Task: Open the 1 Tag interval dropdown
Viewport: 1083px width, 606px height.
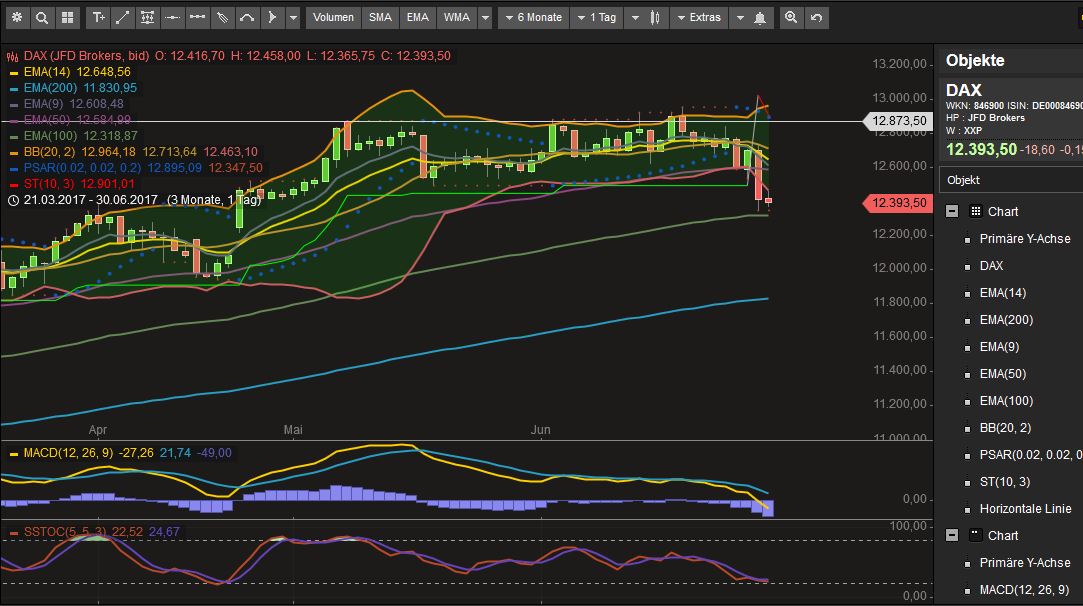Action: pos(597,17)
